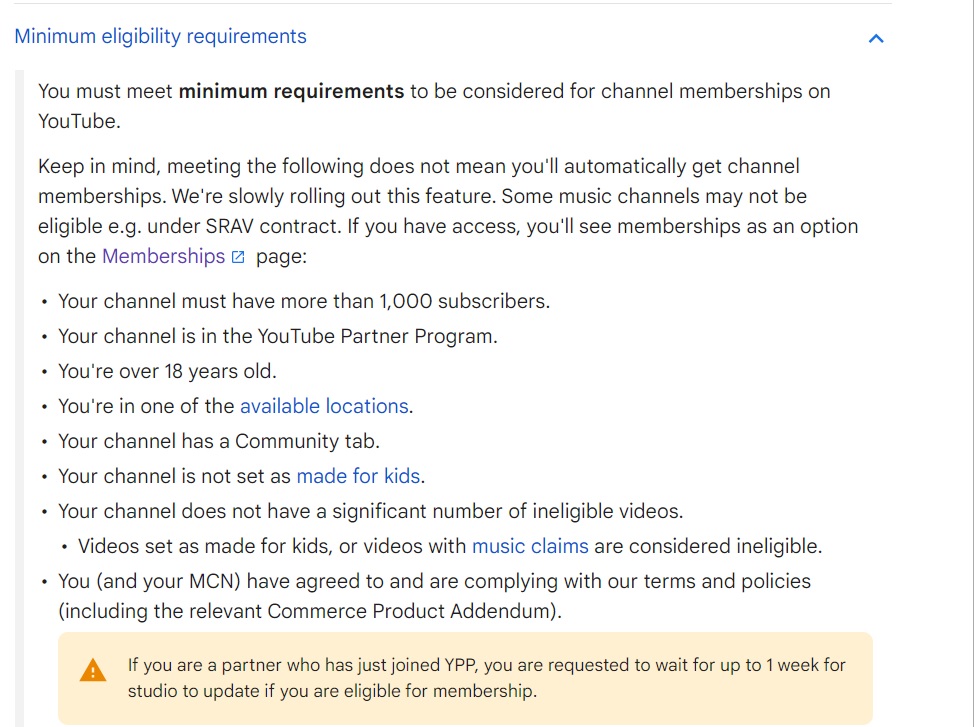Click the YouTube Partner Program requirement line

coord(278,336)
